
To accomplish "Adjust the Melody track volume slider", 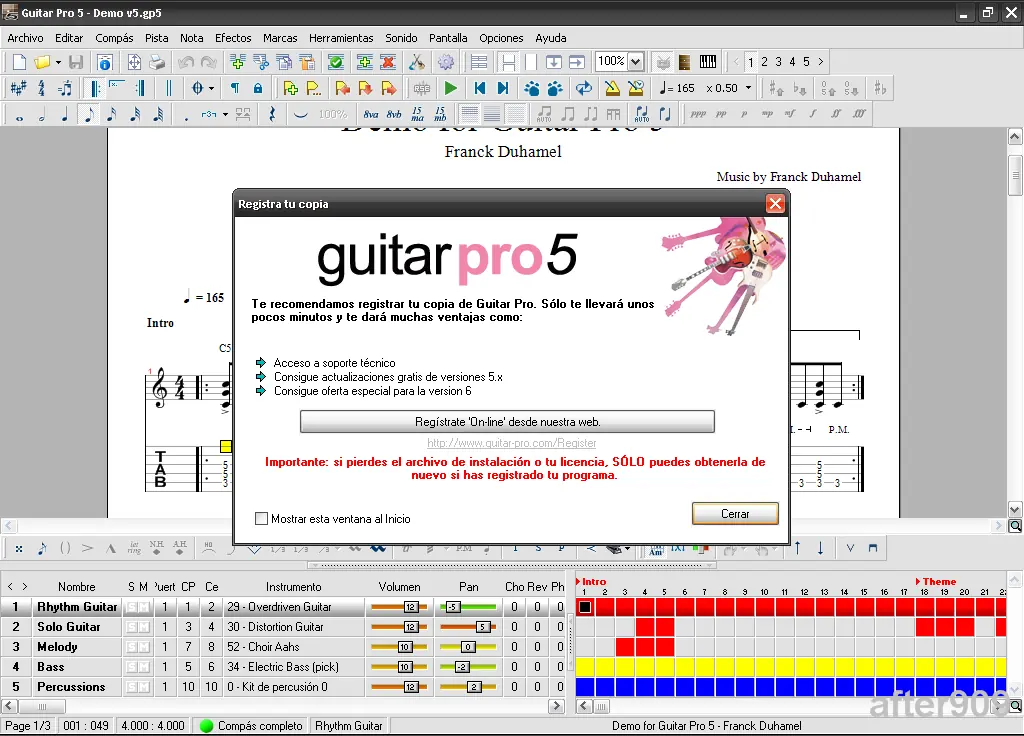I will coord(405,647).
